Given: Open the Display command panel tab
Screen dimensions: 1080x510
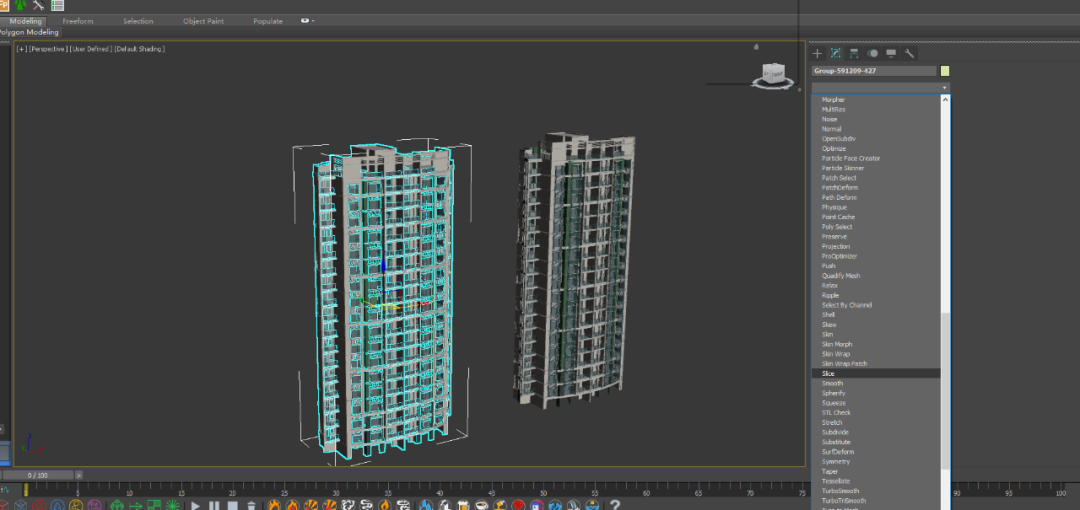Looking at the screenshot, I should 891,53.
